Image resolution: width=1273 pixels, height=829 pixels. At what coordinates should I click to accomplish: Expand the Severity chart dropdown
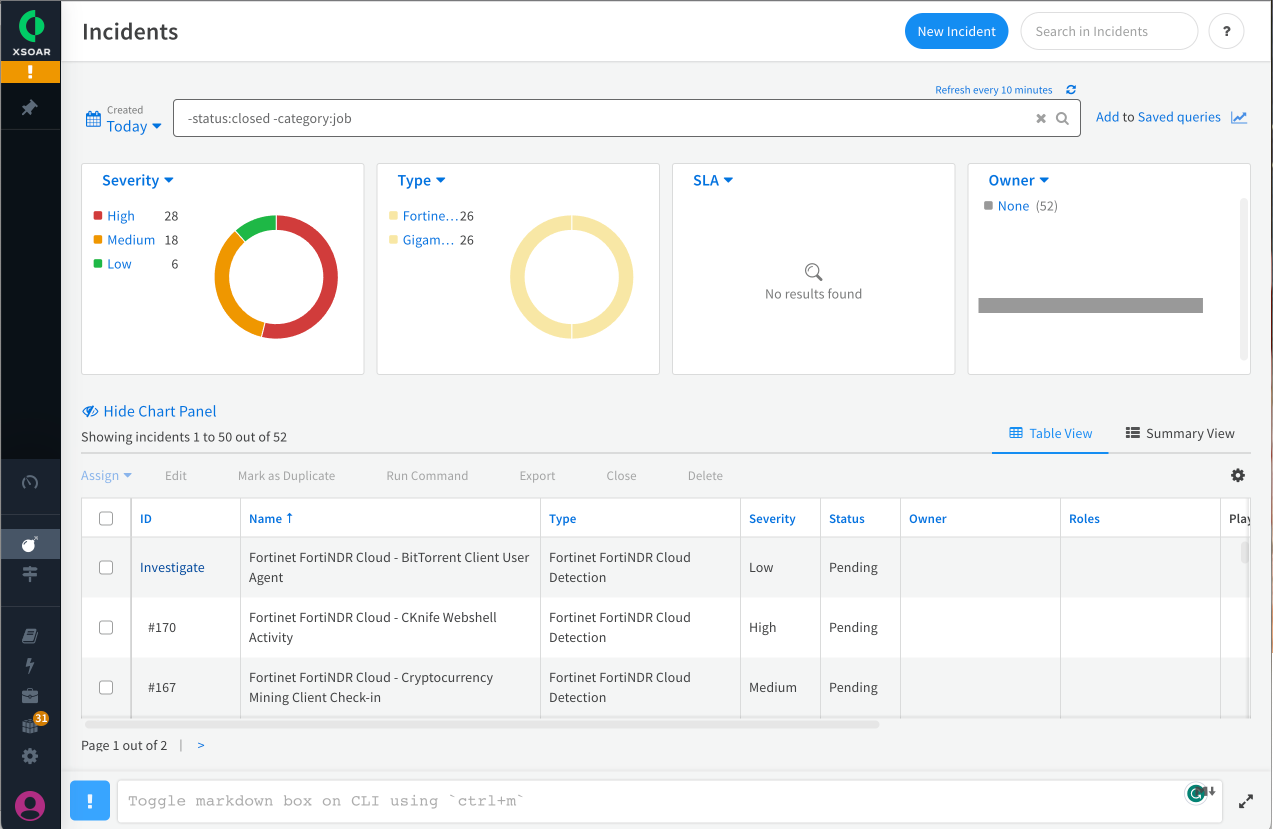point(138,180)
